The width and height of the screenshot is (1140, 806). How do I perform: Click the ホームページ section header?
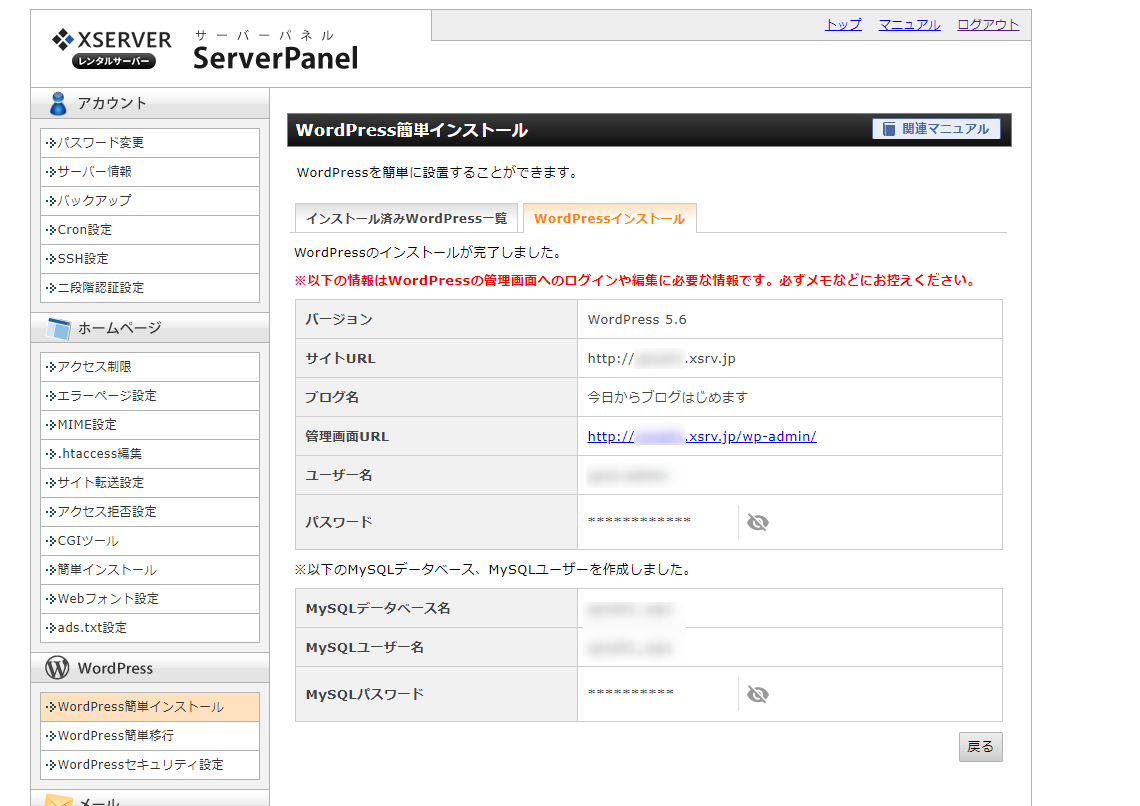pyautogui.click(x=150, y=328)
